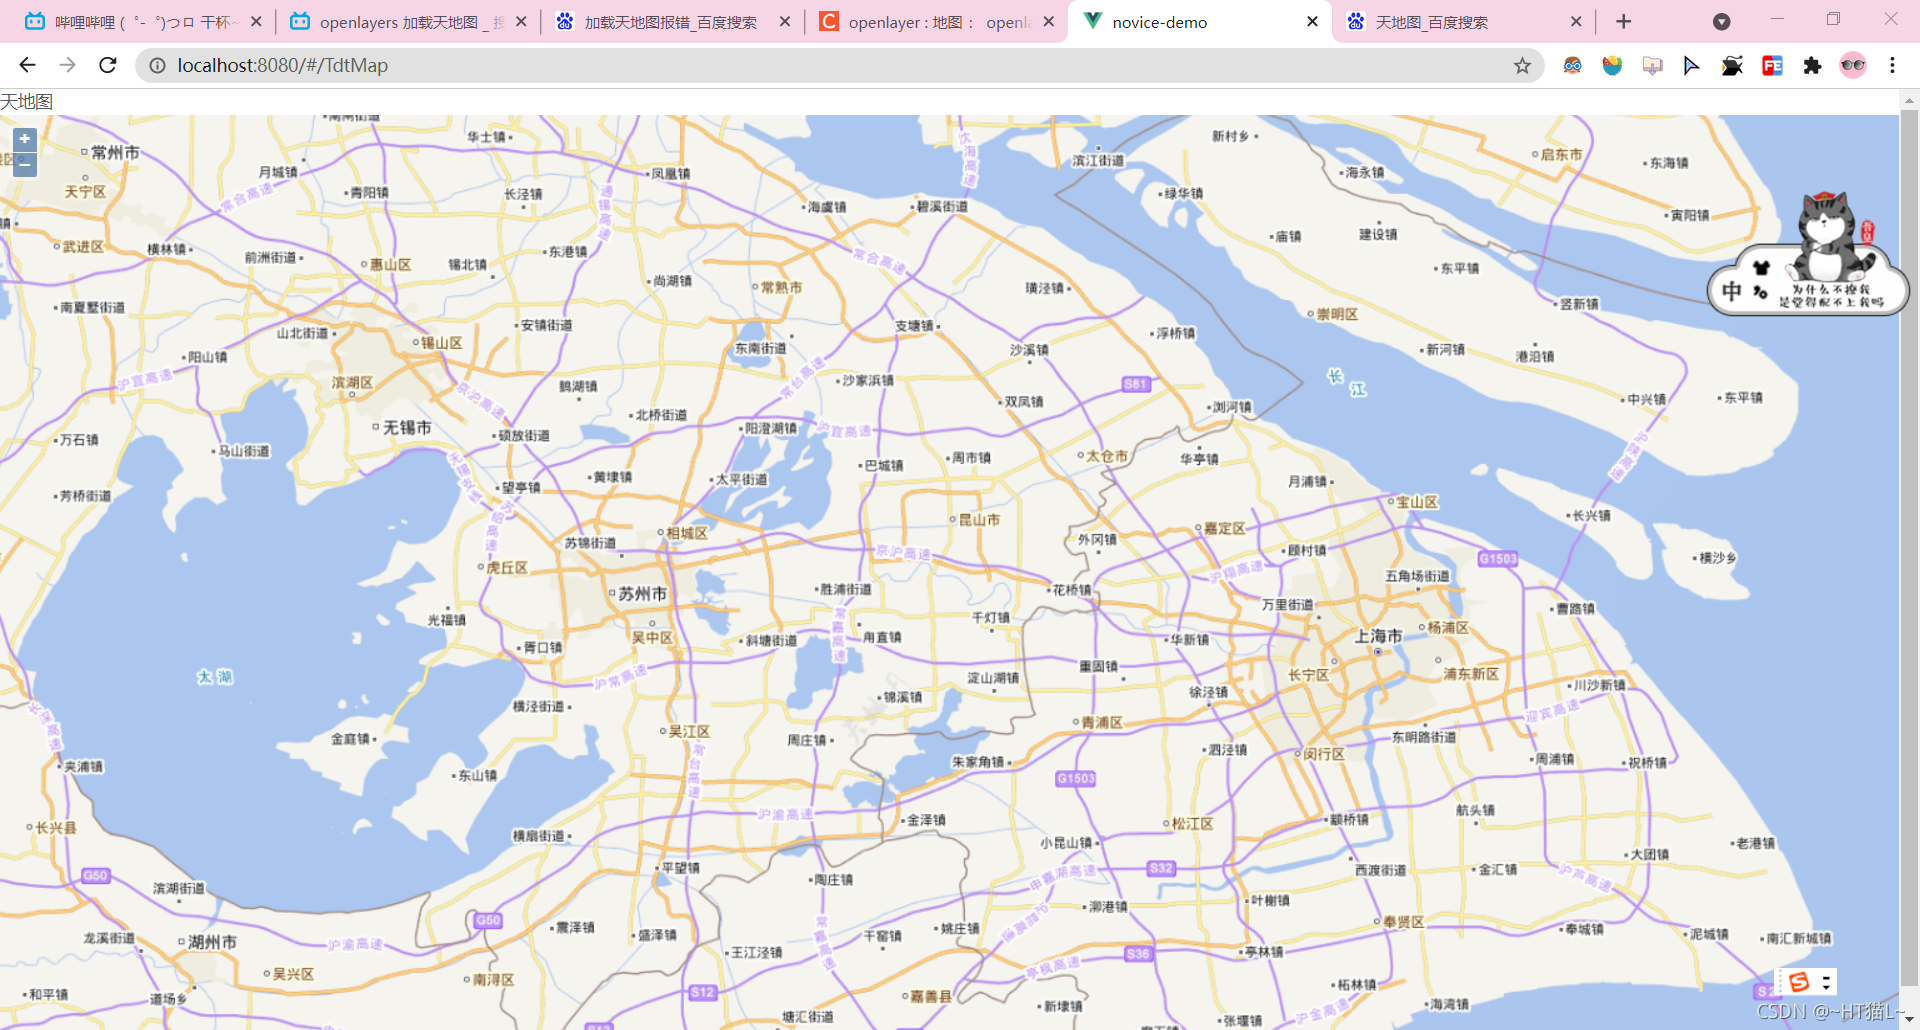The height and width of the screenshot is (1030, 1920).
Task: Click the 无锡市 label on map
Action: (x=407, y=427)
